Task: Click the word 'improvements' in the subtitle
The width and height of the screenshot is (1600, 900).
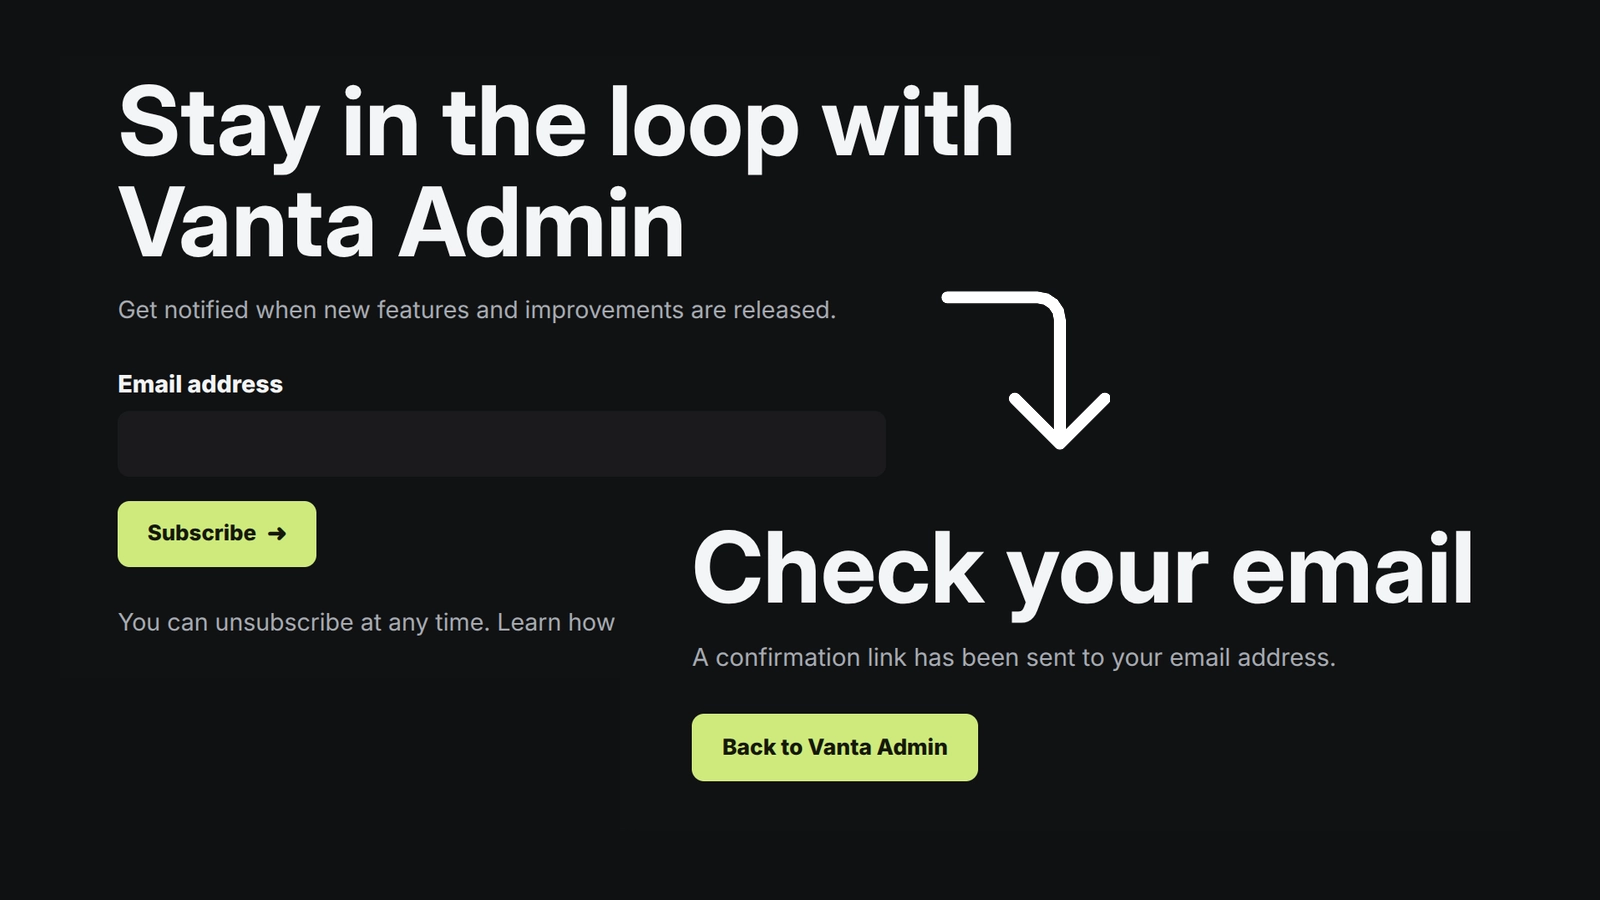Action: pyautogui.click(x=604, y=311)
